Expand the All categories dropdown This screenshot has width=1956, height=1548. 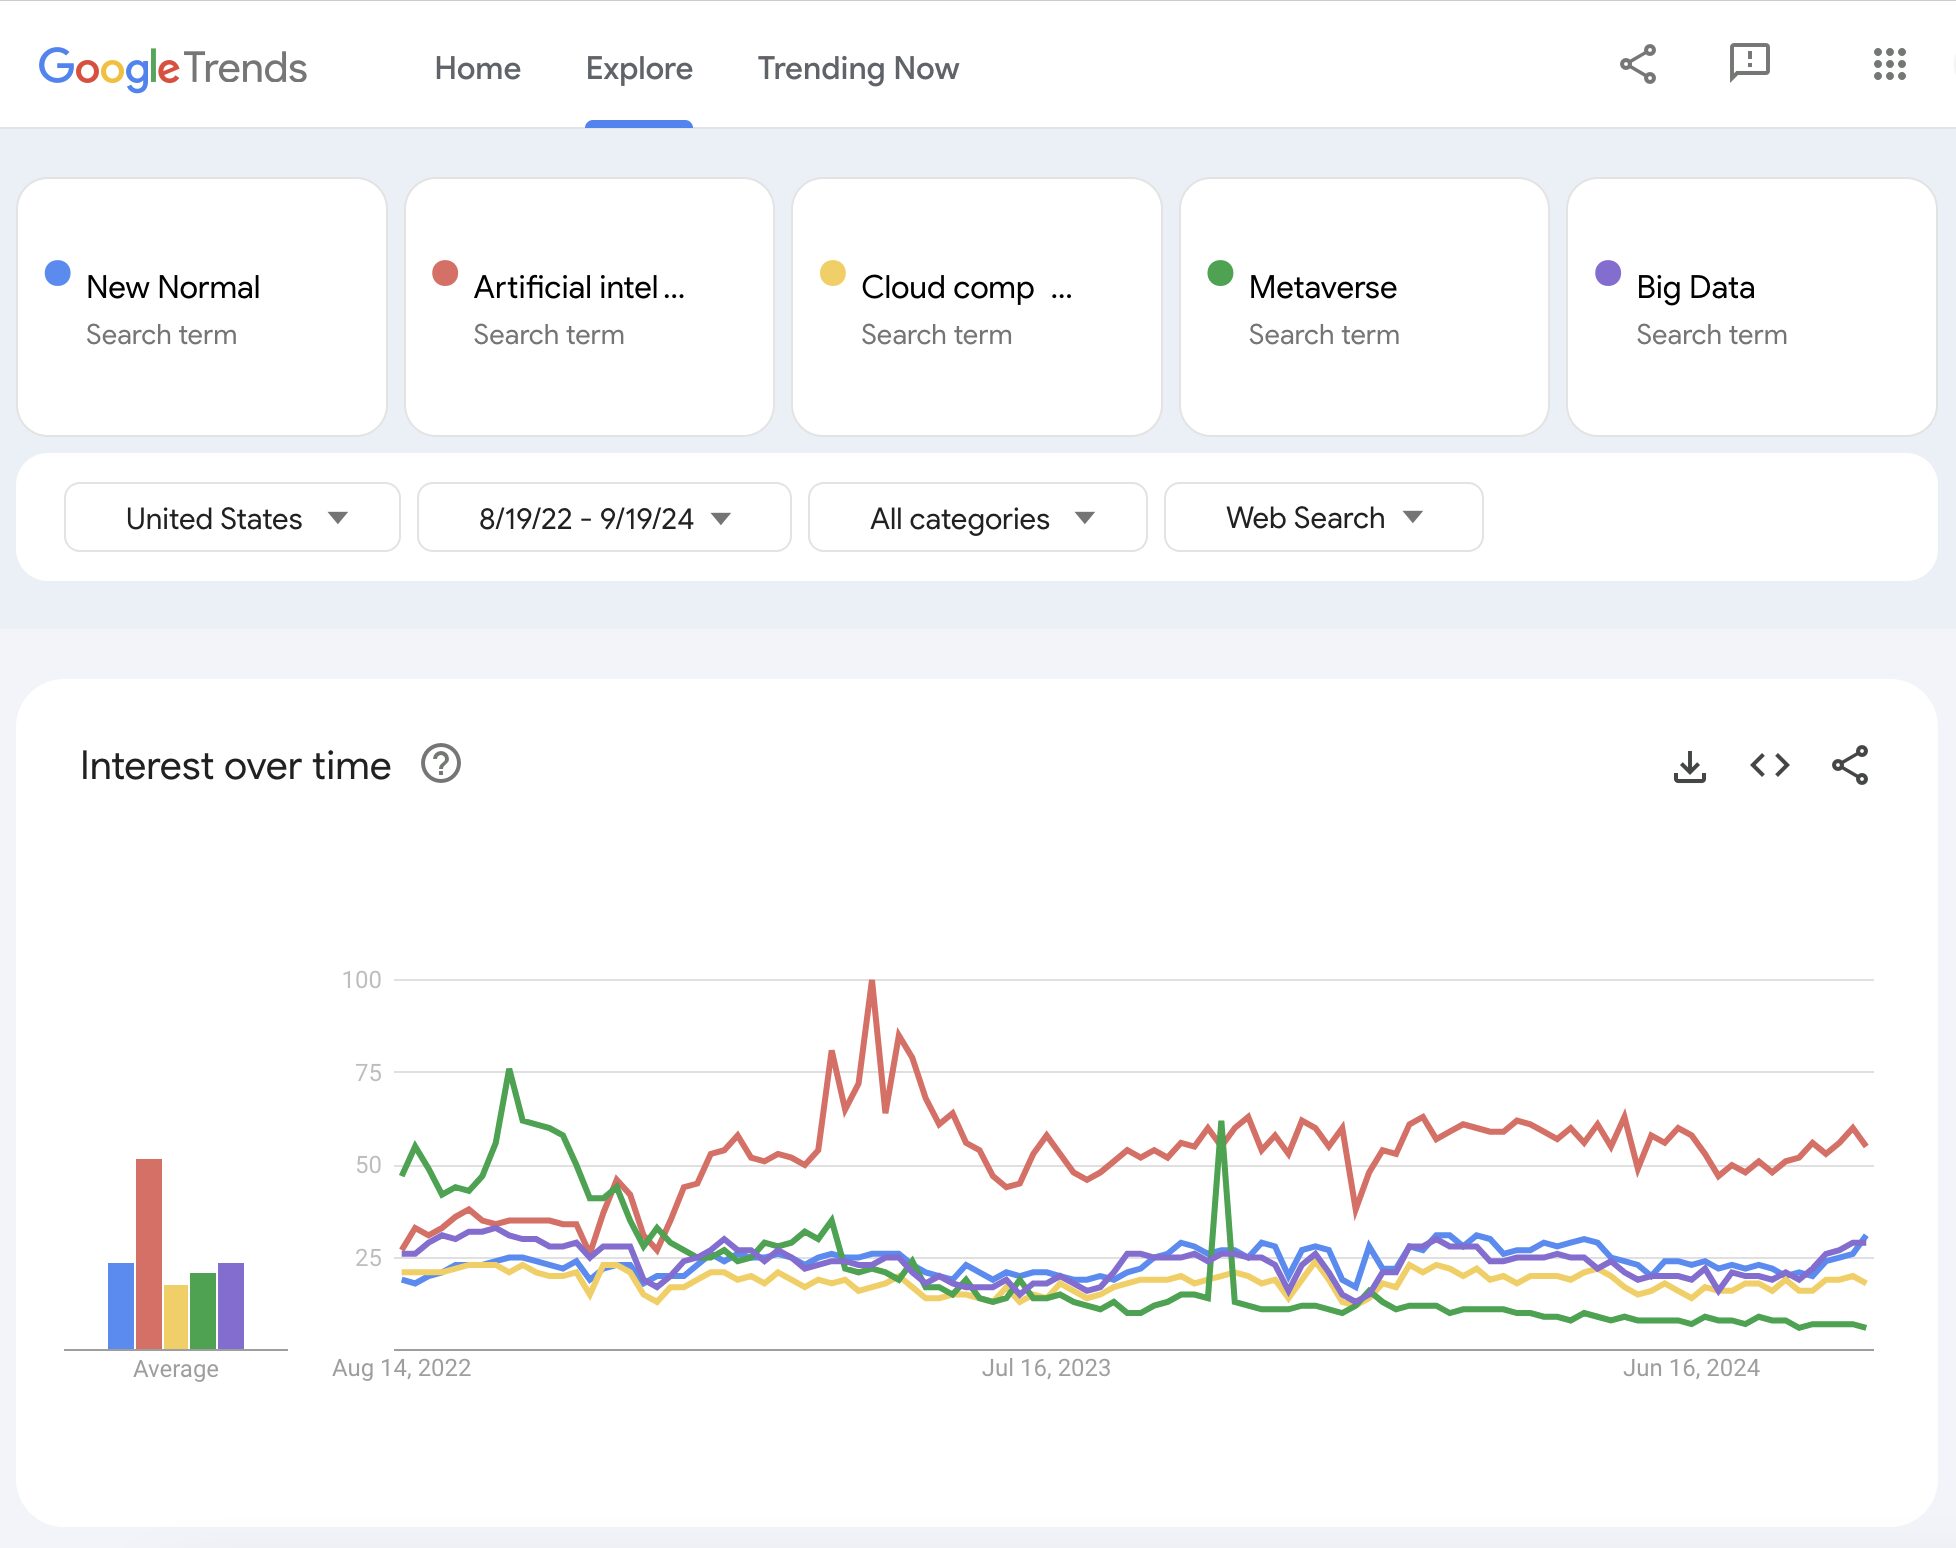tap(977, 518)
